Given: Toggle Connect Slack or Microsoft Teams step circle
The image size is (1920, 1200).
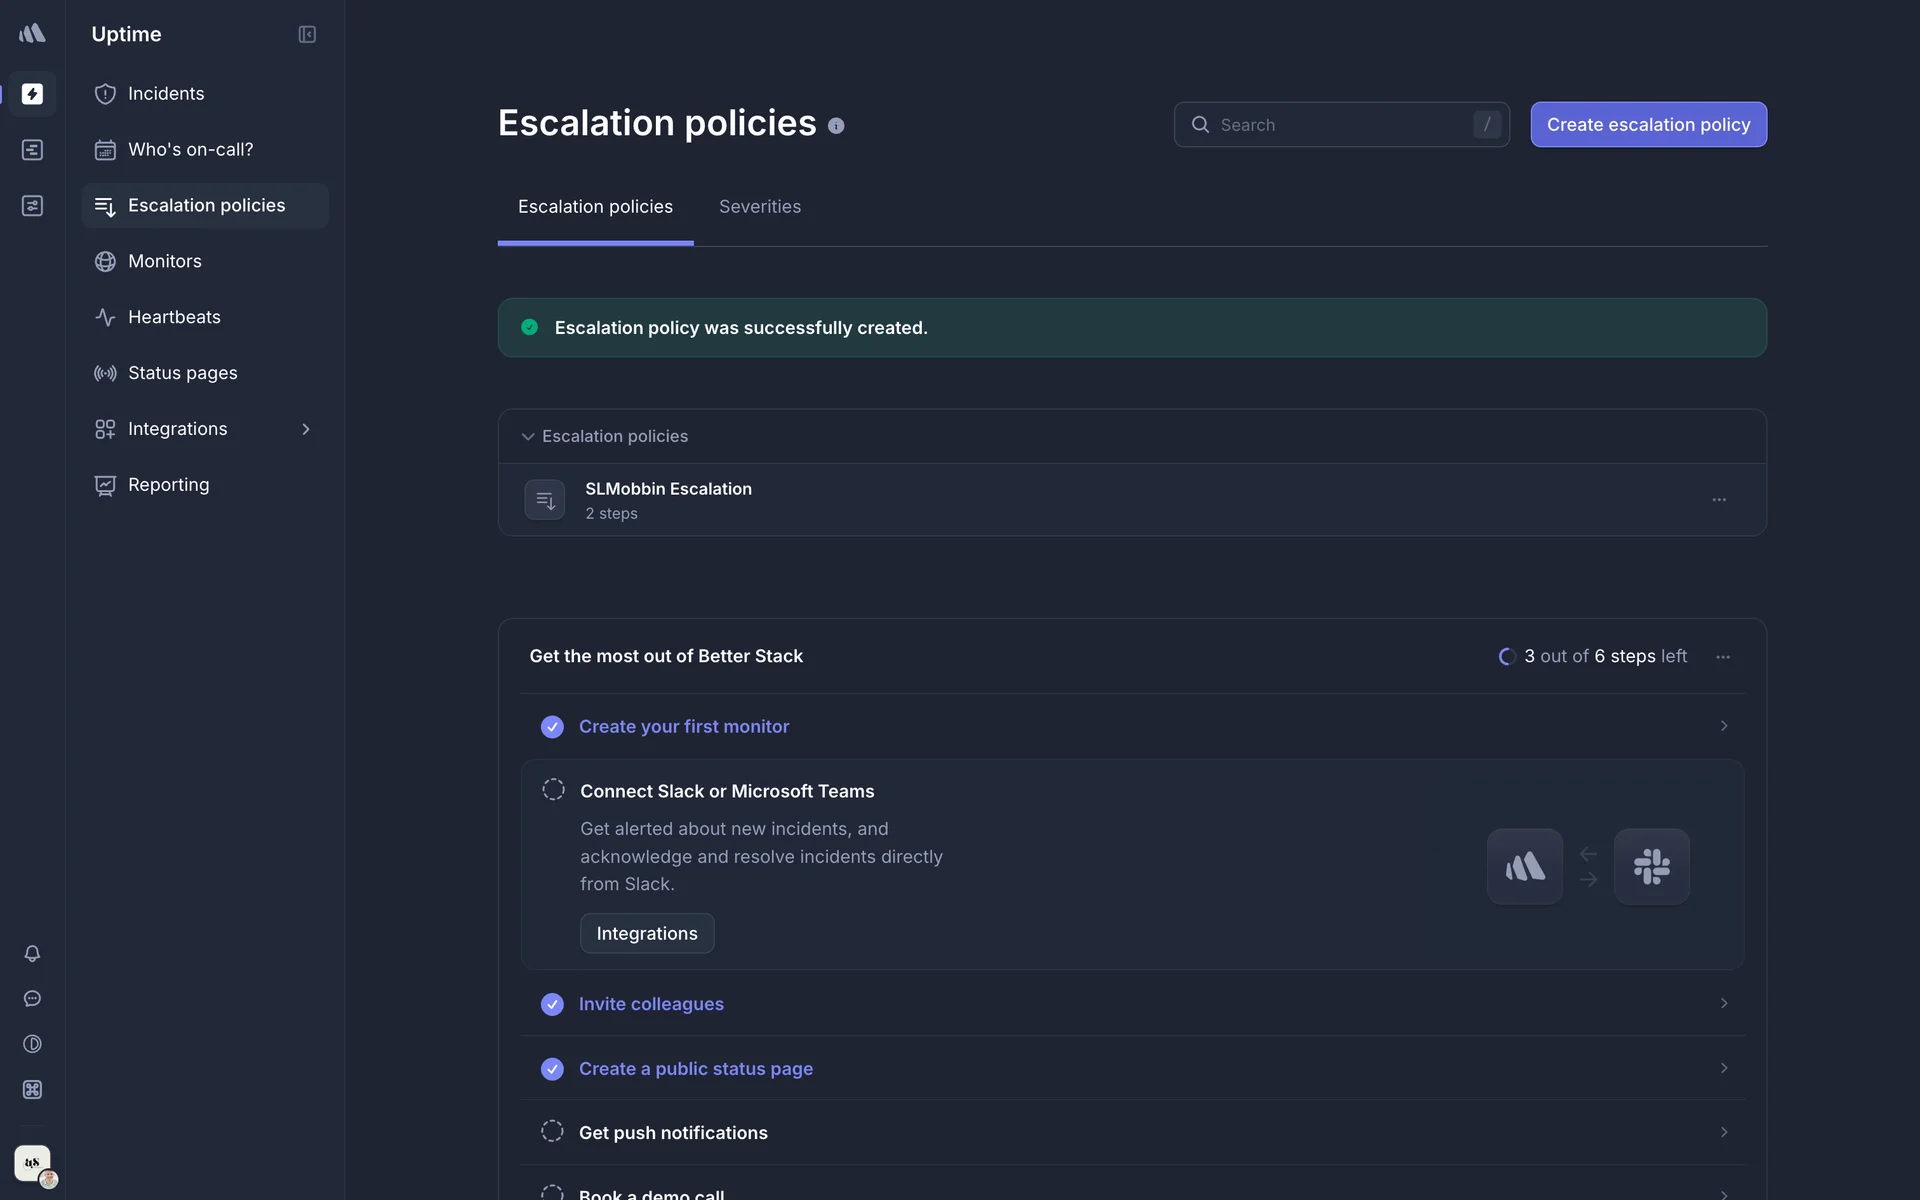Looking at the screenshot, I should tap(553, 790).
